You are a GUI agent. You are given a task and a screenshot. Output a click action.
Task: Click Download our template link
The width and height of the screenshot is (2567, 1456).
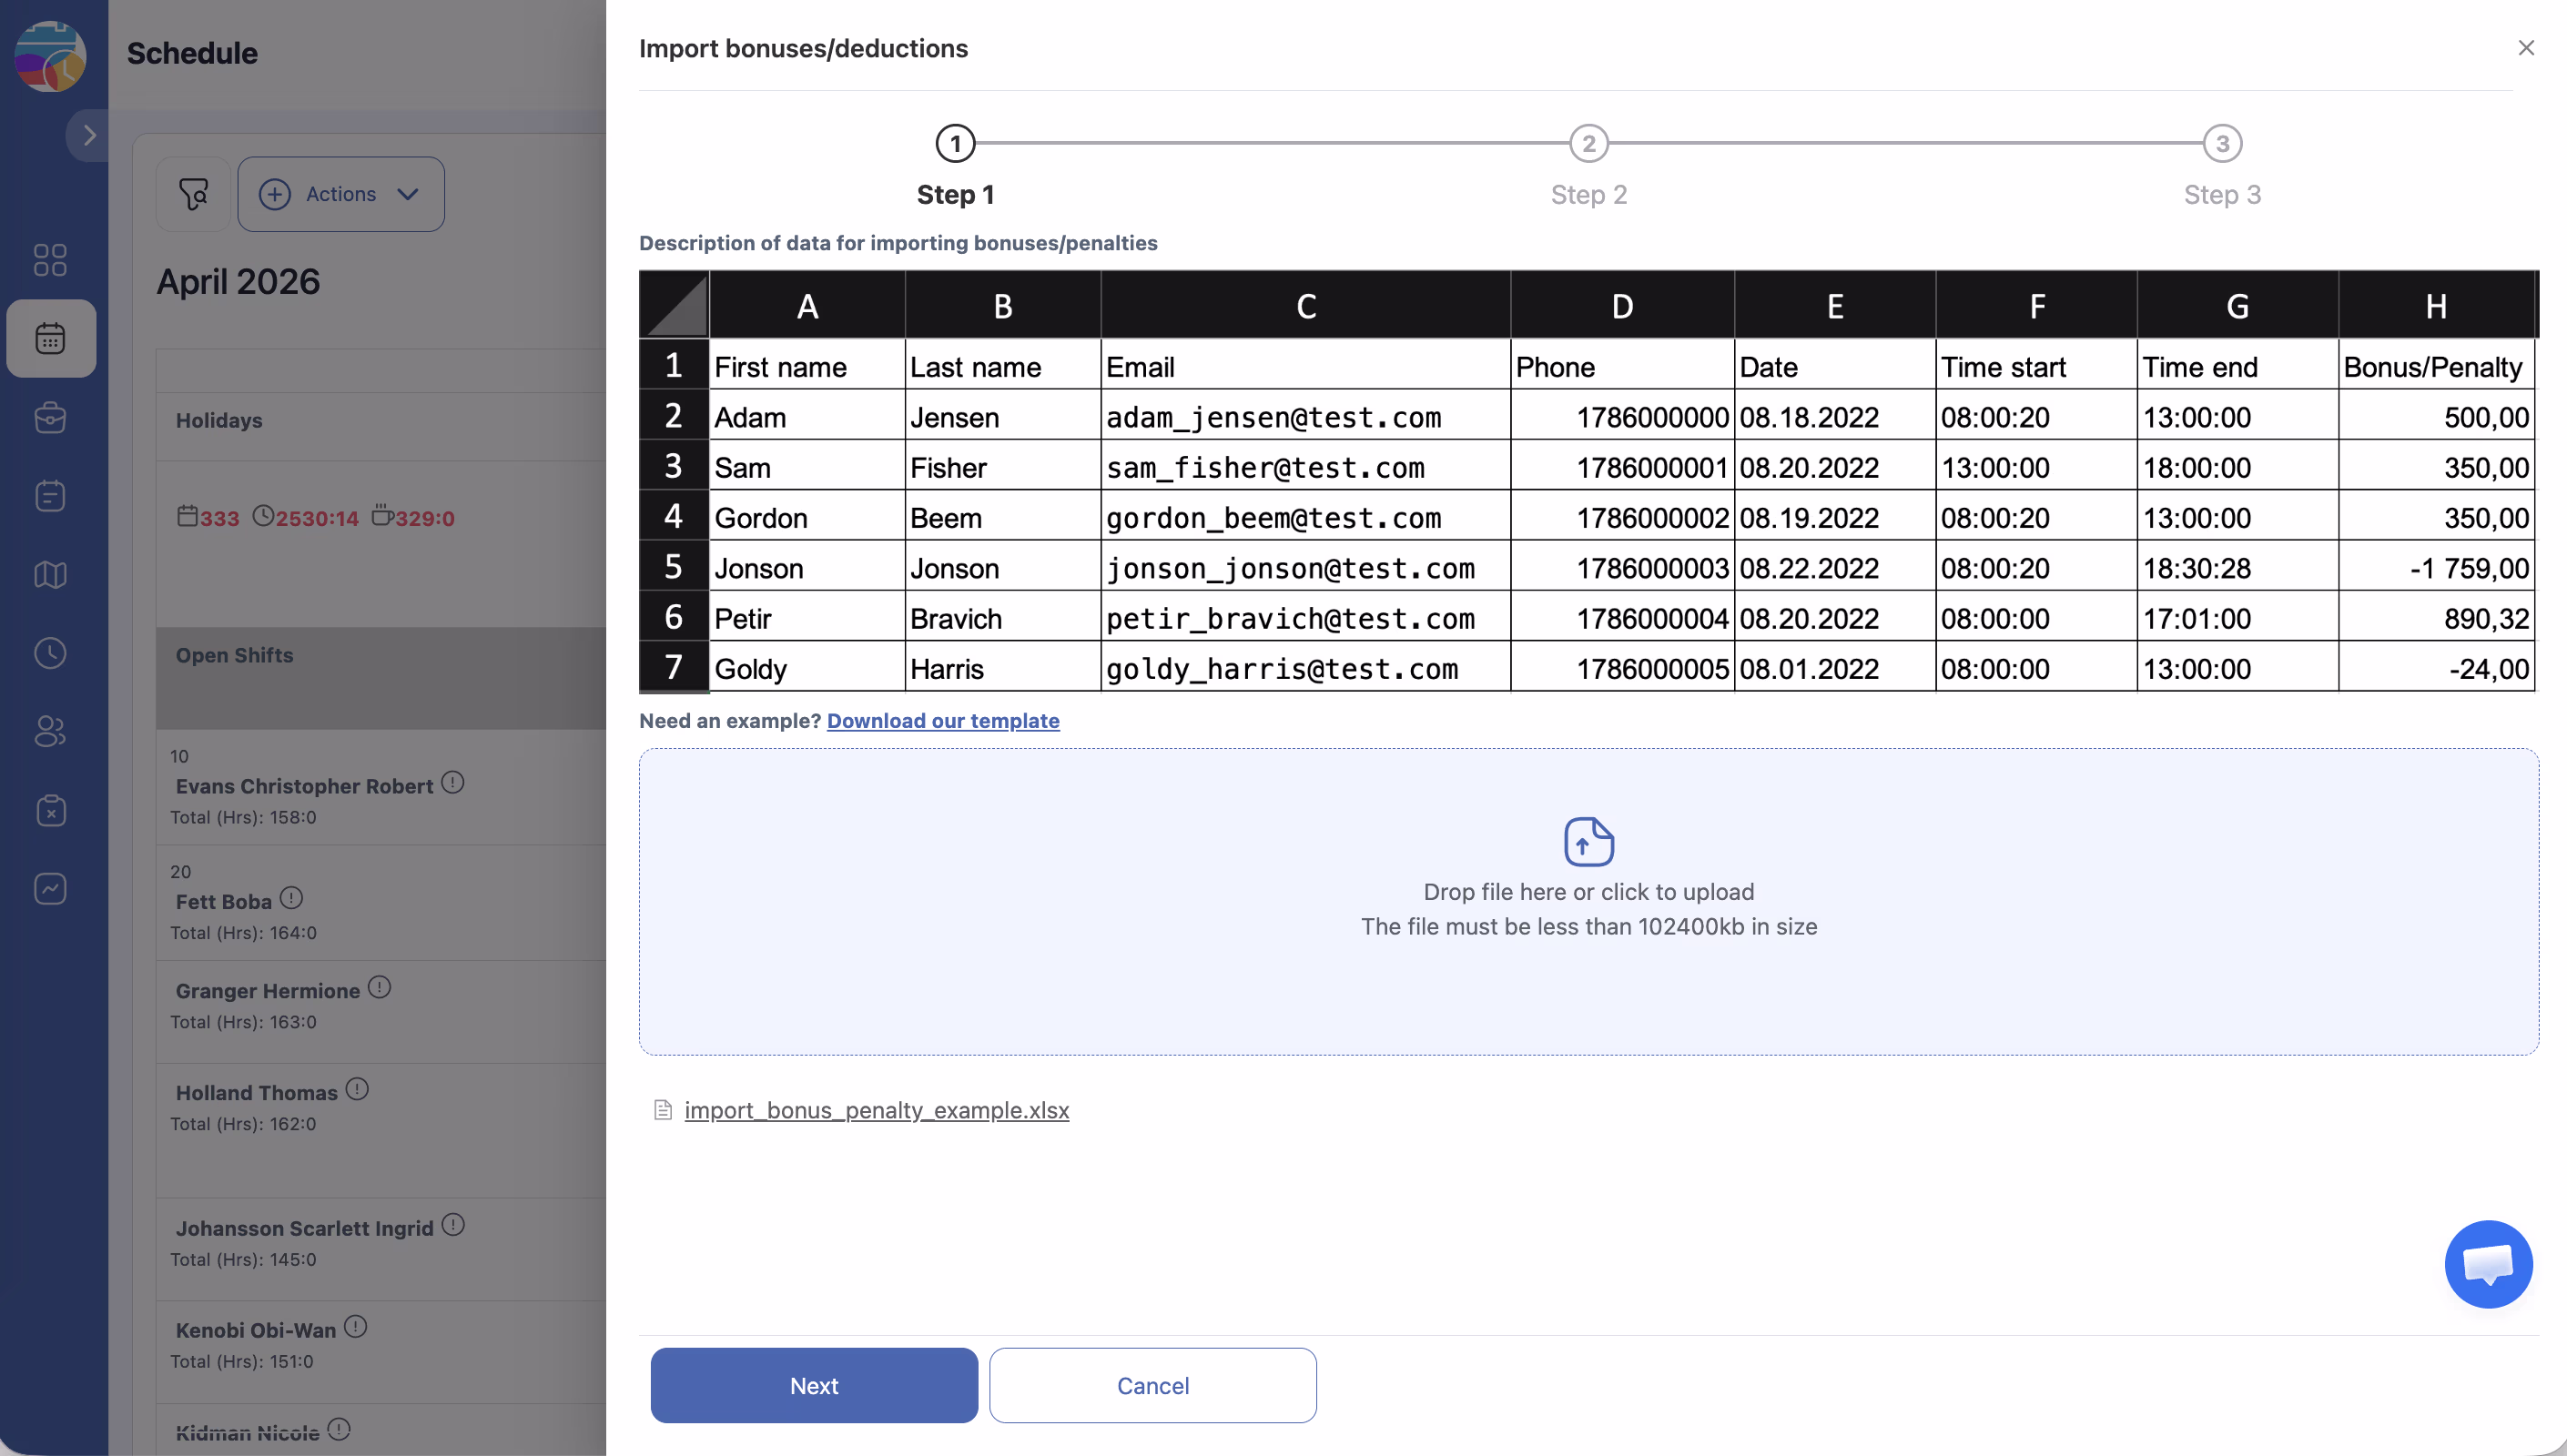click(x=942, y=721)
